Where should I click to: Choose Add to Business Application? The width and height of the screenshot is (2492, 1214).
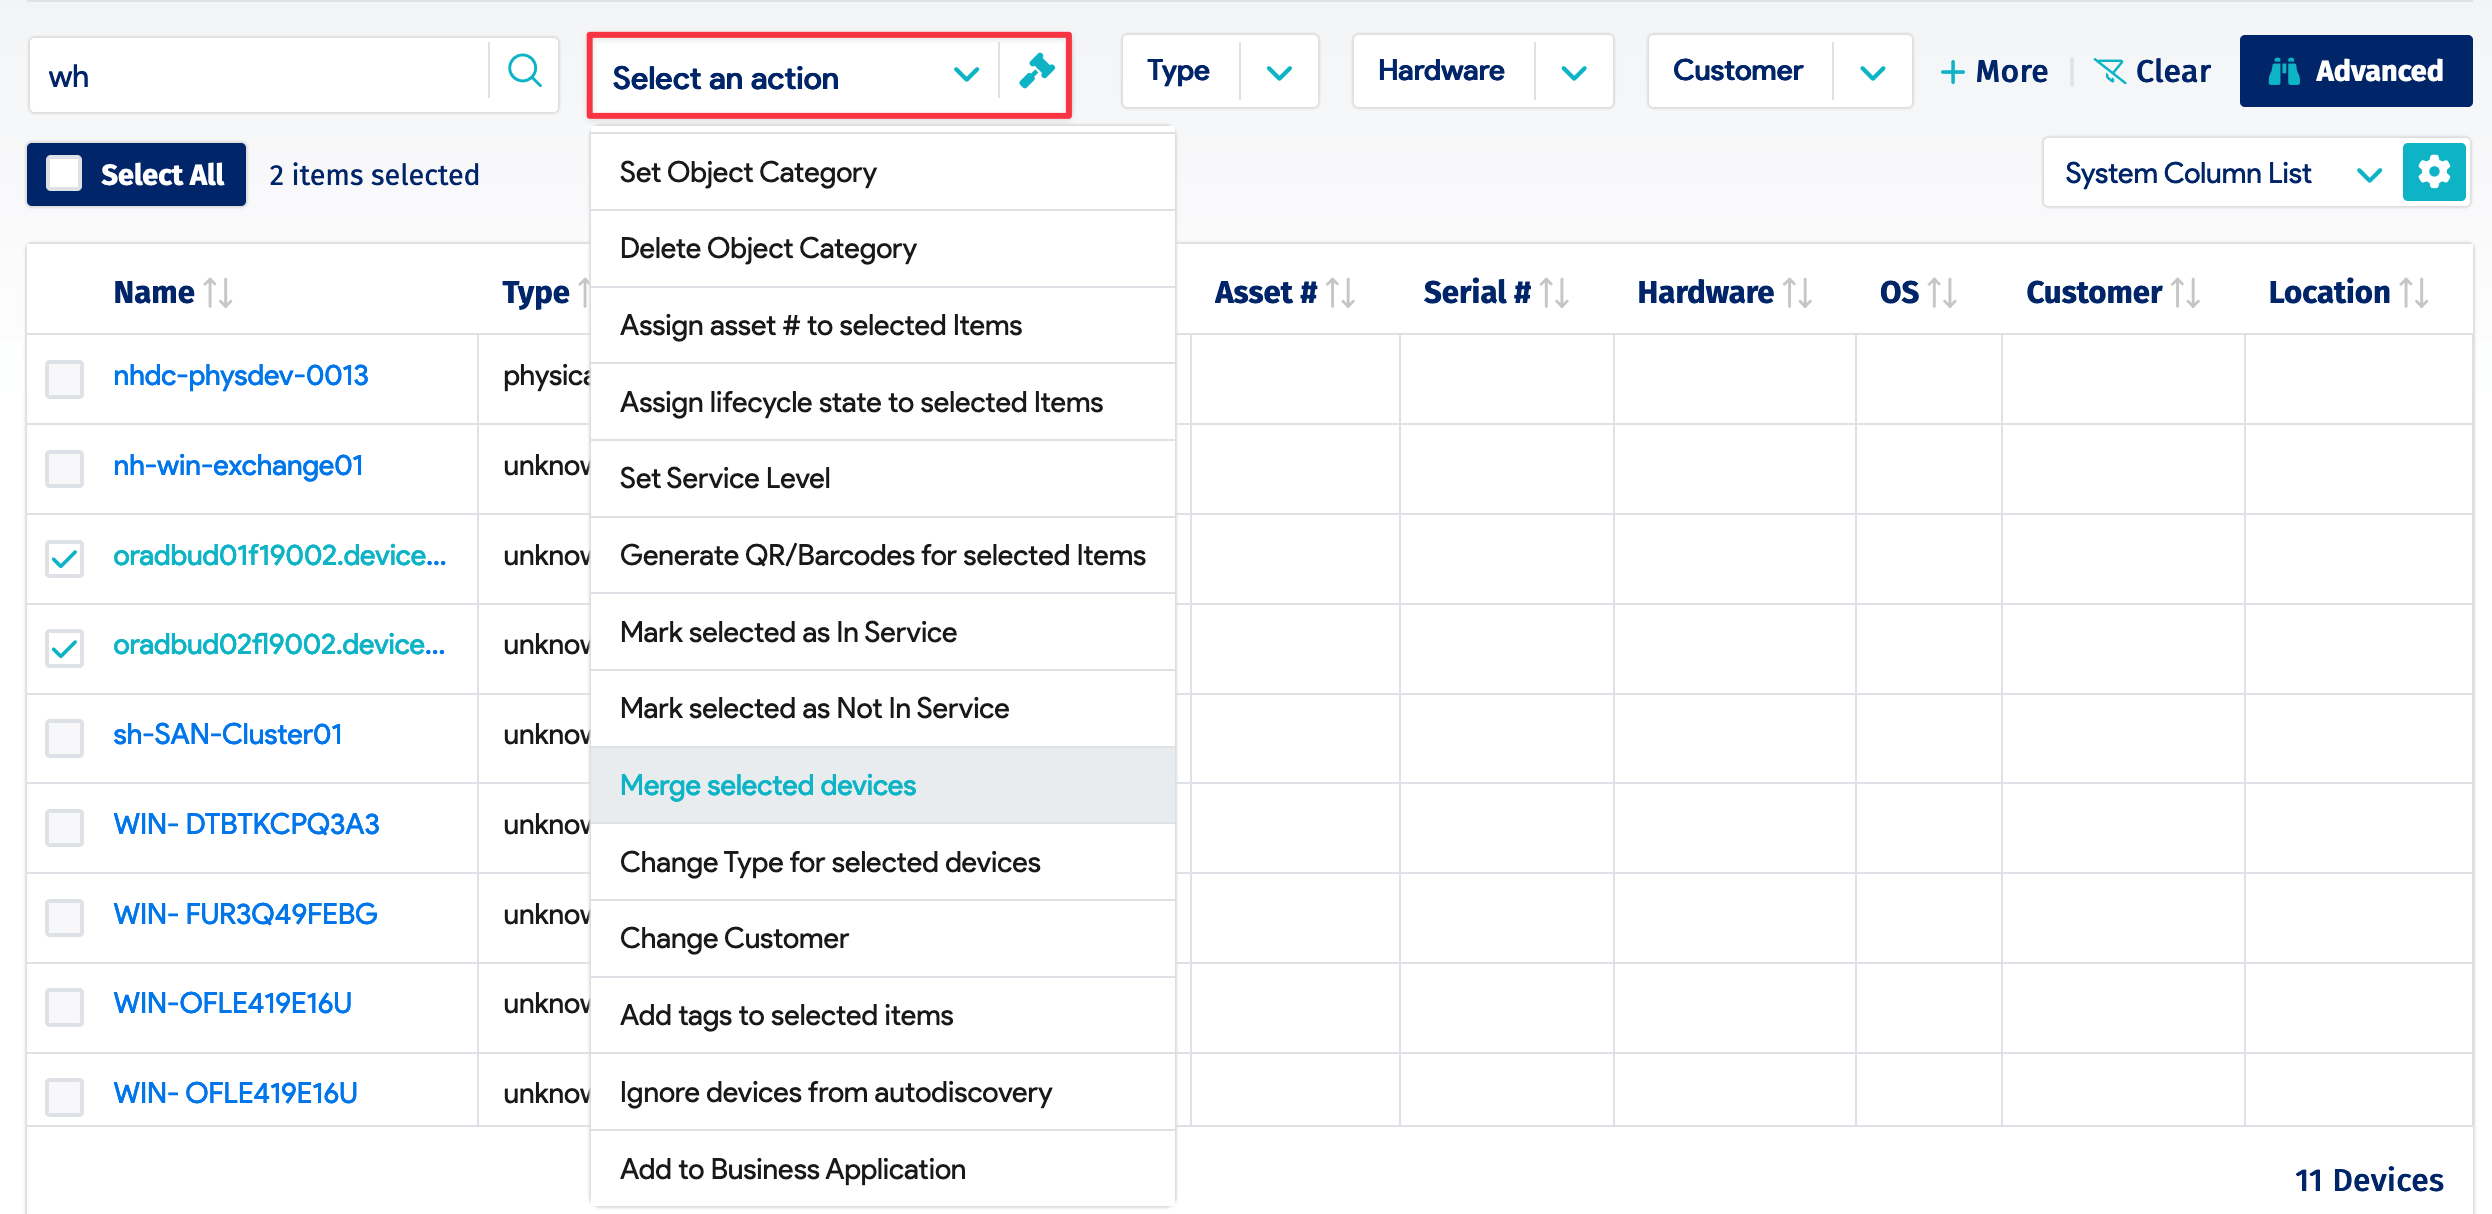coord(883,1169)
